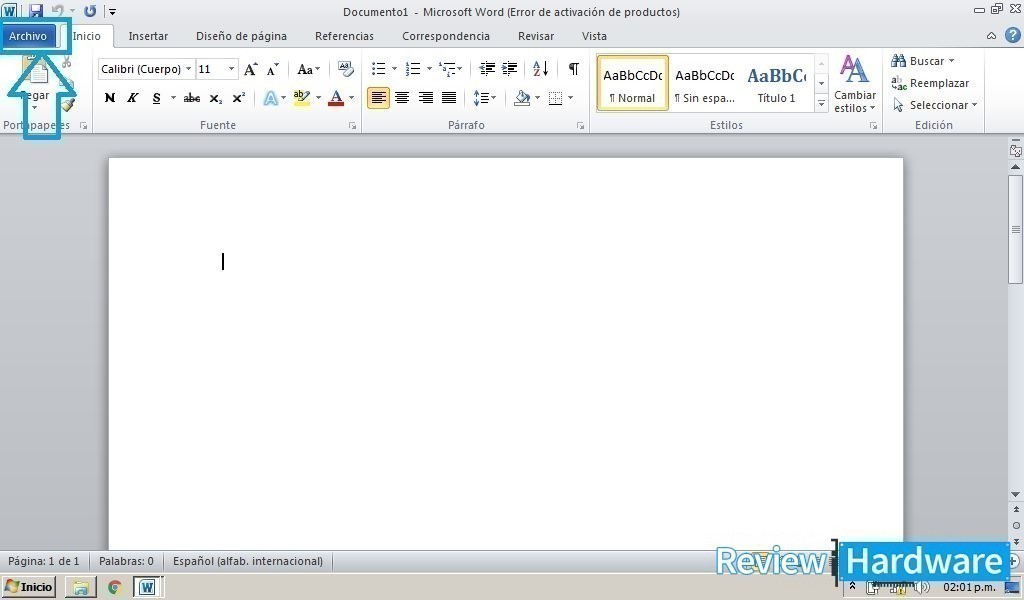Apply the Título 1 style
1024x600 pixels.
point(776,83)
